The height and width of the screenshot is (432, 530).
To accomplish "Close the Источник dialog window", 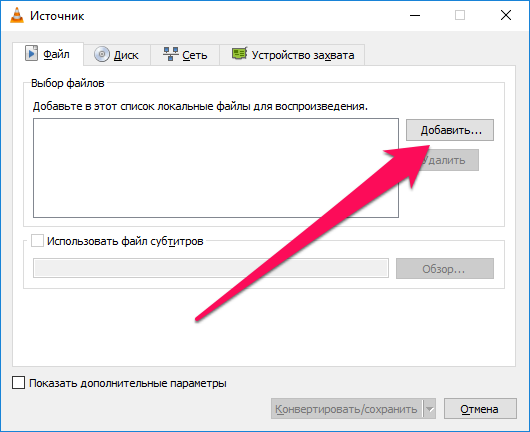I will [x=506, y=16].
